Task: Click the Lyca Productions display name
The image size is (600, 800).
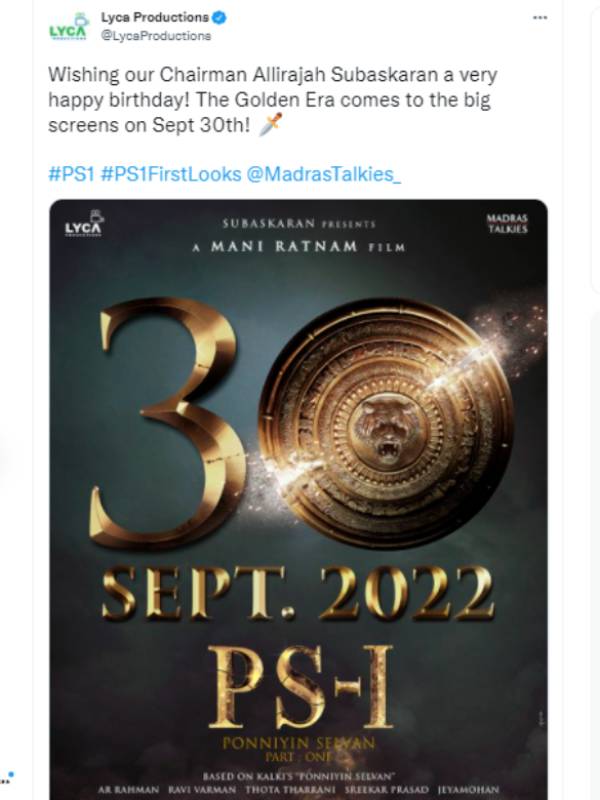Action: [155, 18]
